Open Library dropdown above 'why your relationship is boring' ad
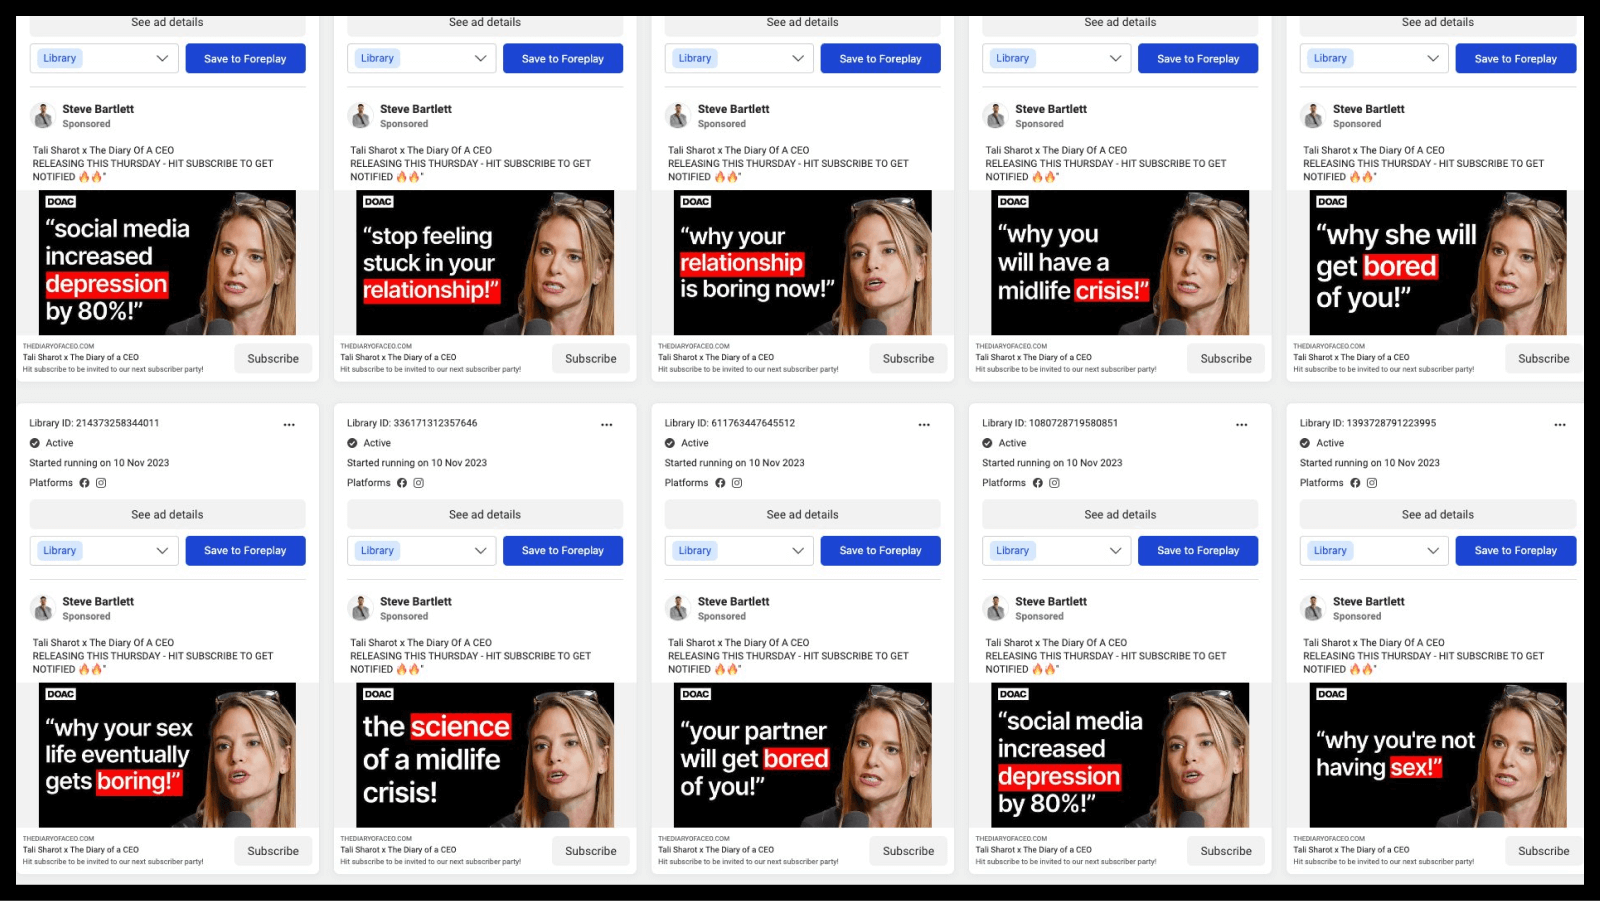The image size is (1600, 901). (740, 58)
